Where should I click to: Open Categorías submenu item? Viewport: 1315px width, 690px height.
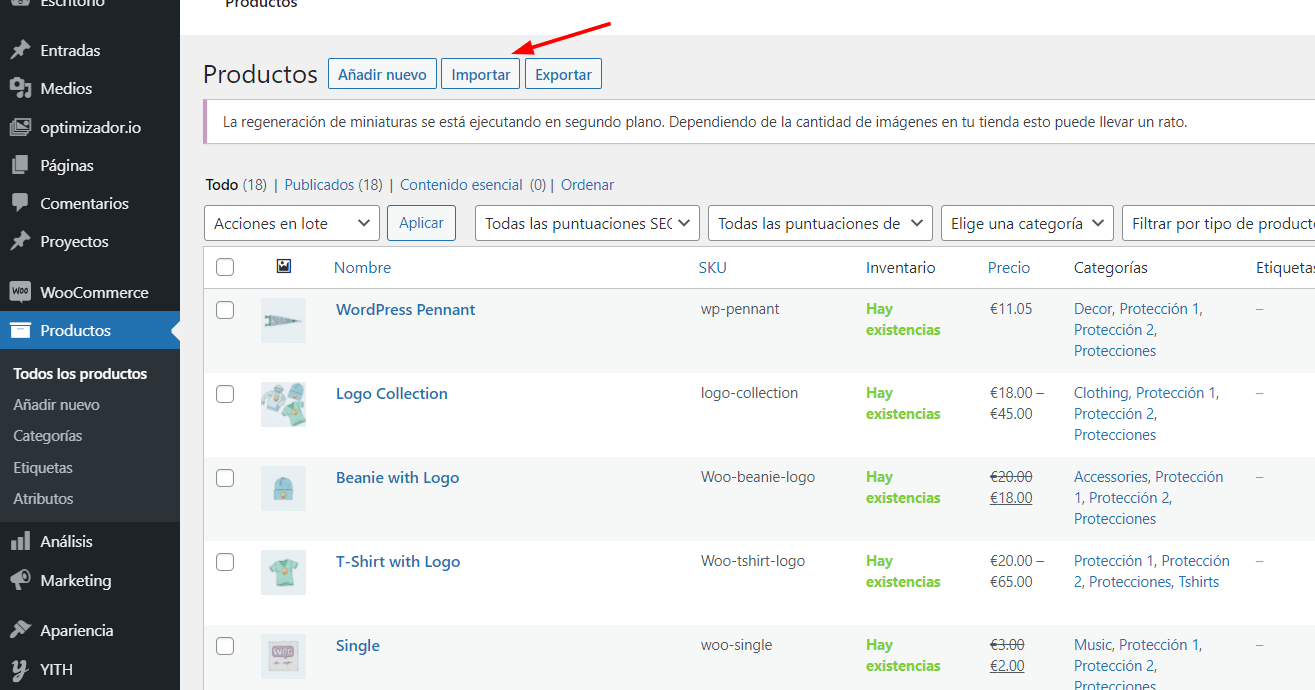pyautogui.click(x=48, y=436)
